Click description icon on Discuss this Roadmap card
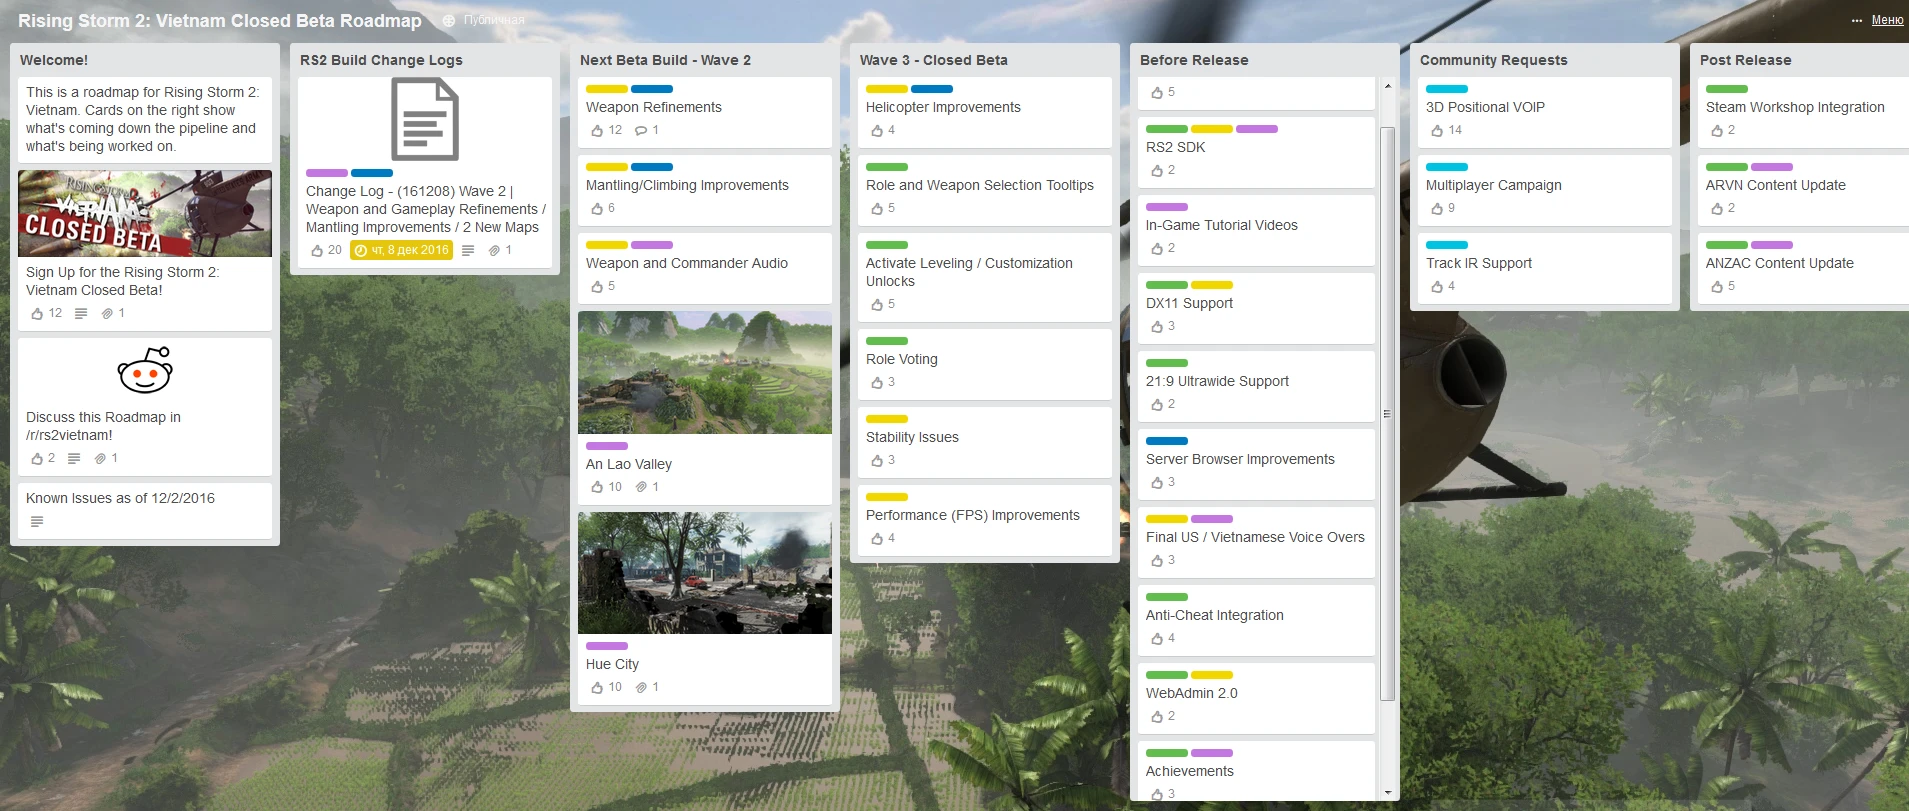 [74, 458]
